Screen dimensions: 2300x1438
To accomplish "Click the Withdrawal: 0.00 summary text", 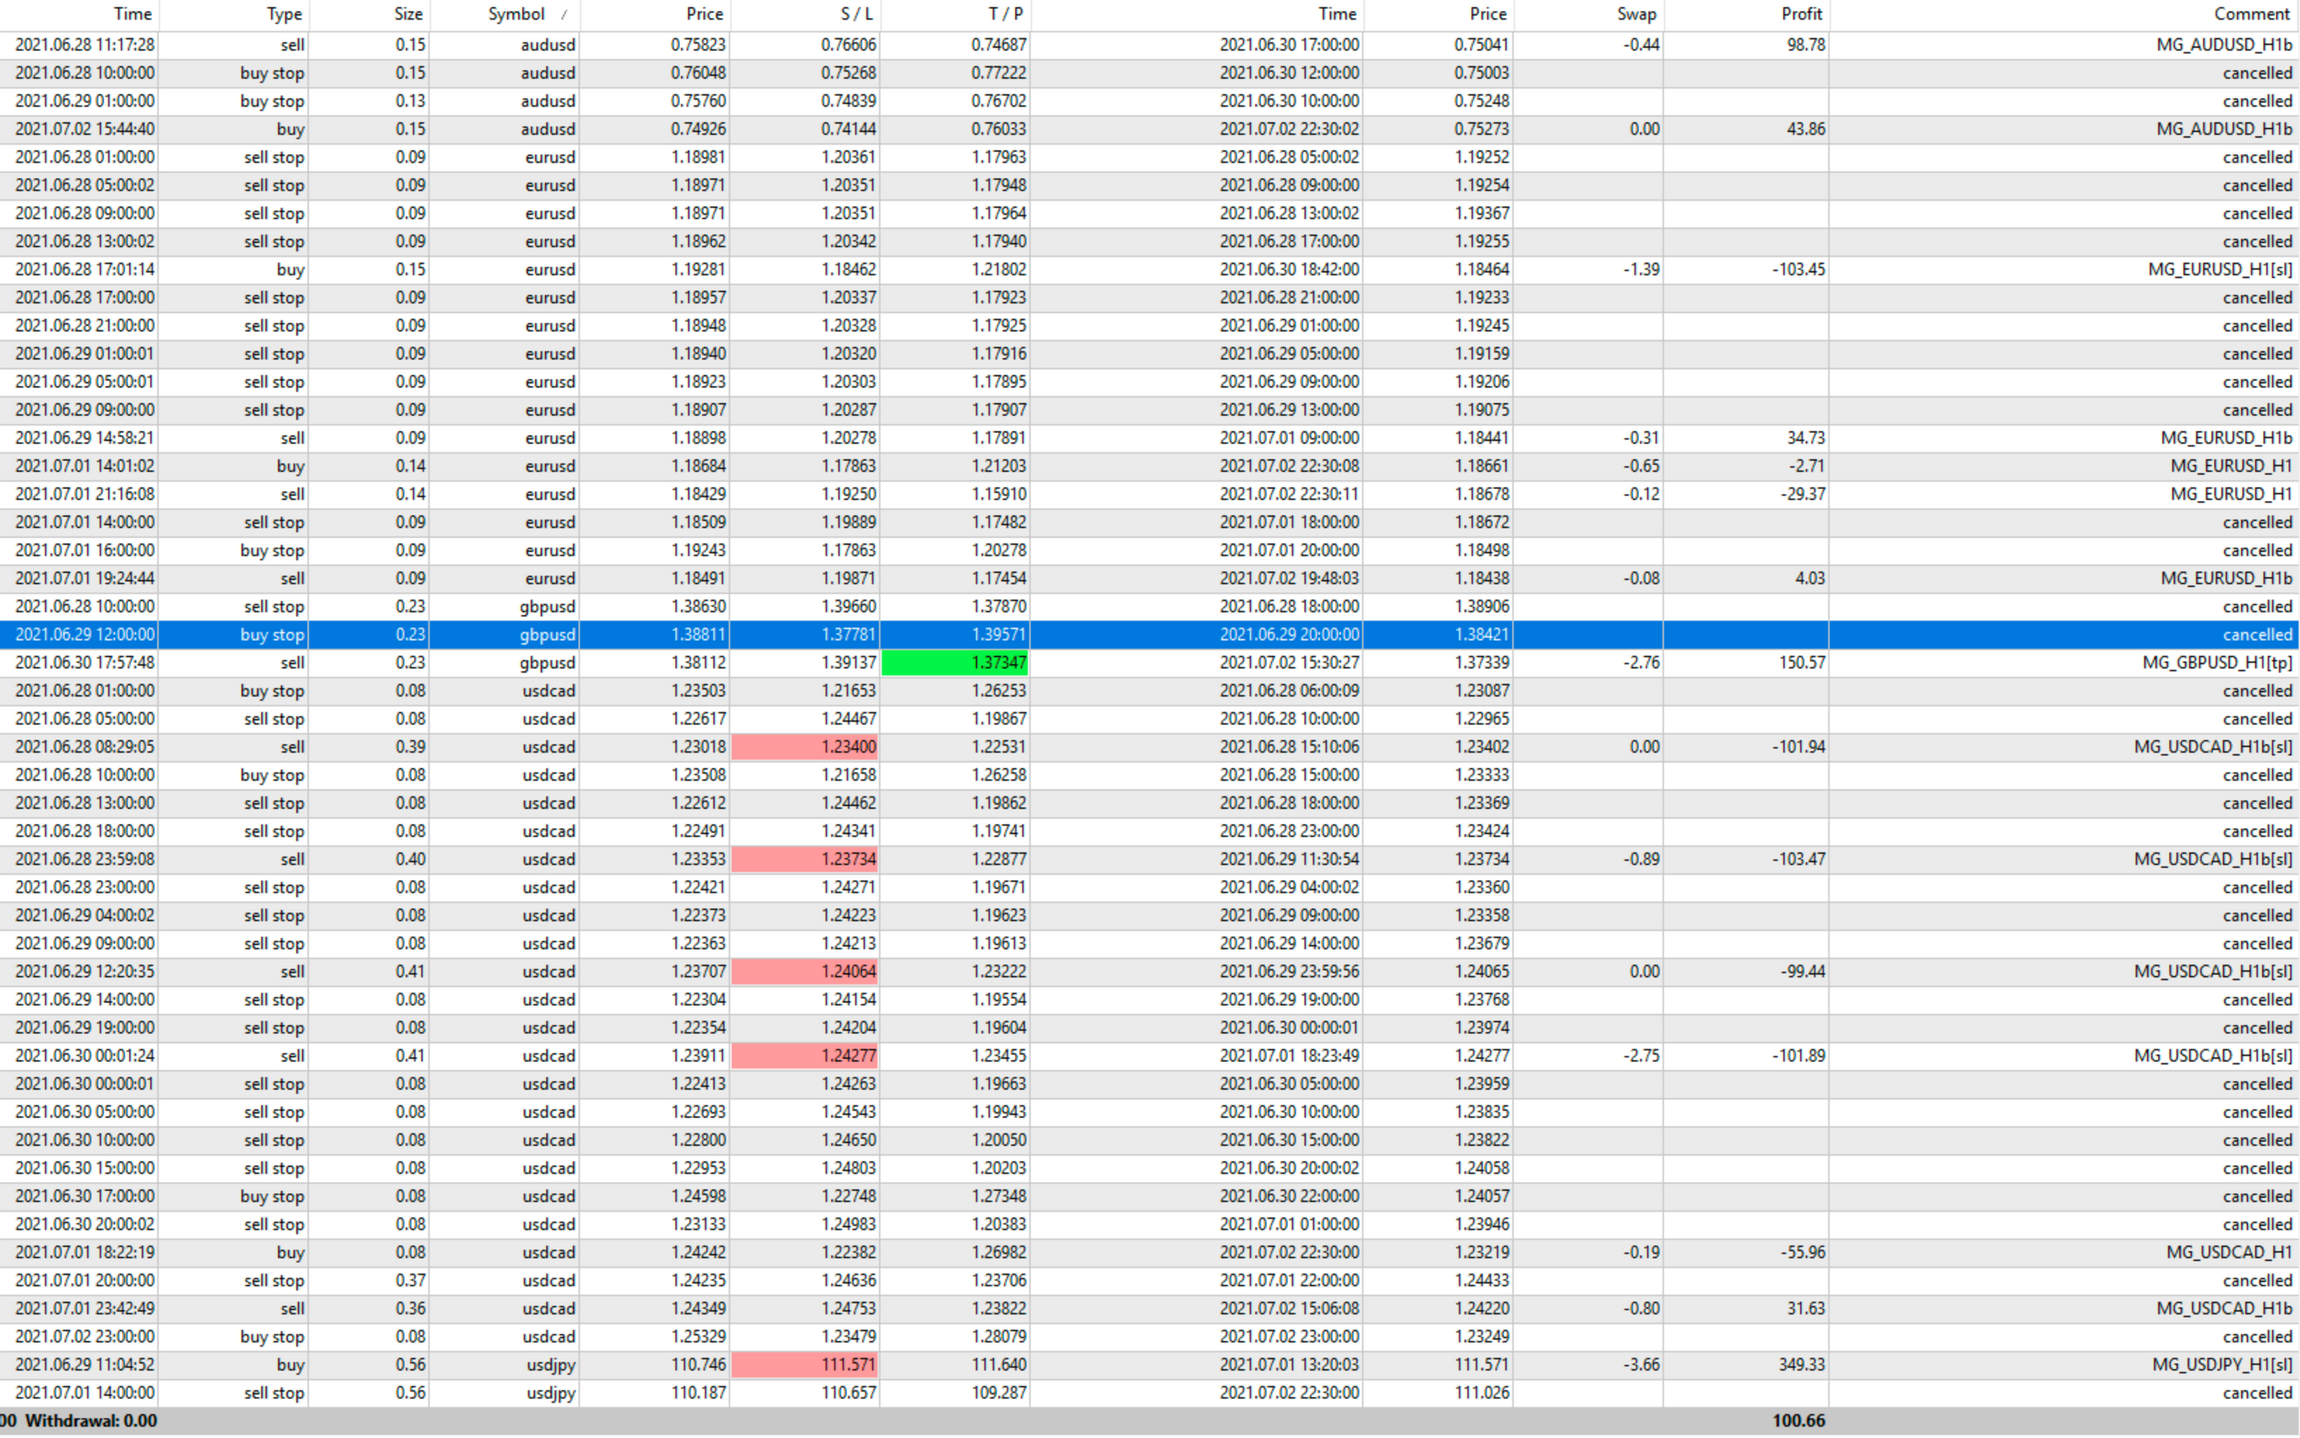I will coord(90,1421).
